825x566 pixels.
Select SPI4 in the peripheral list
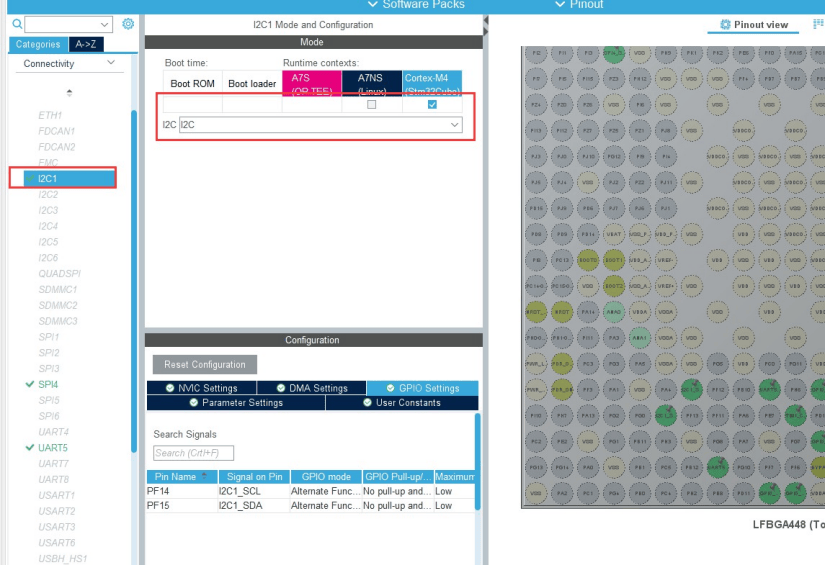click(48, 385)
